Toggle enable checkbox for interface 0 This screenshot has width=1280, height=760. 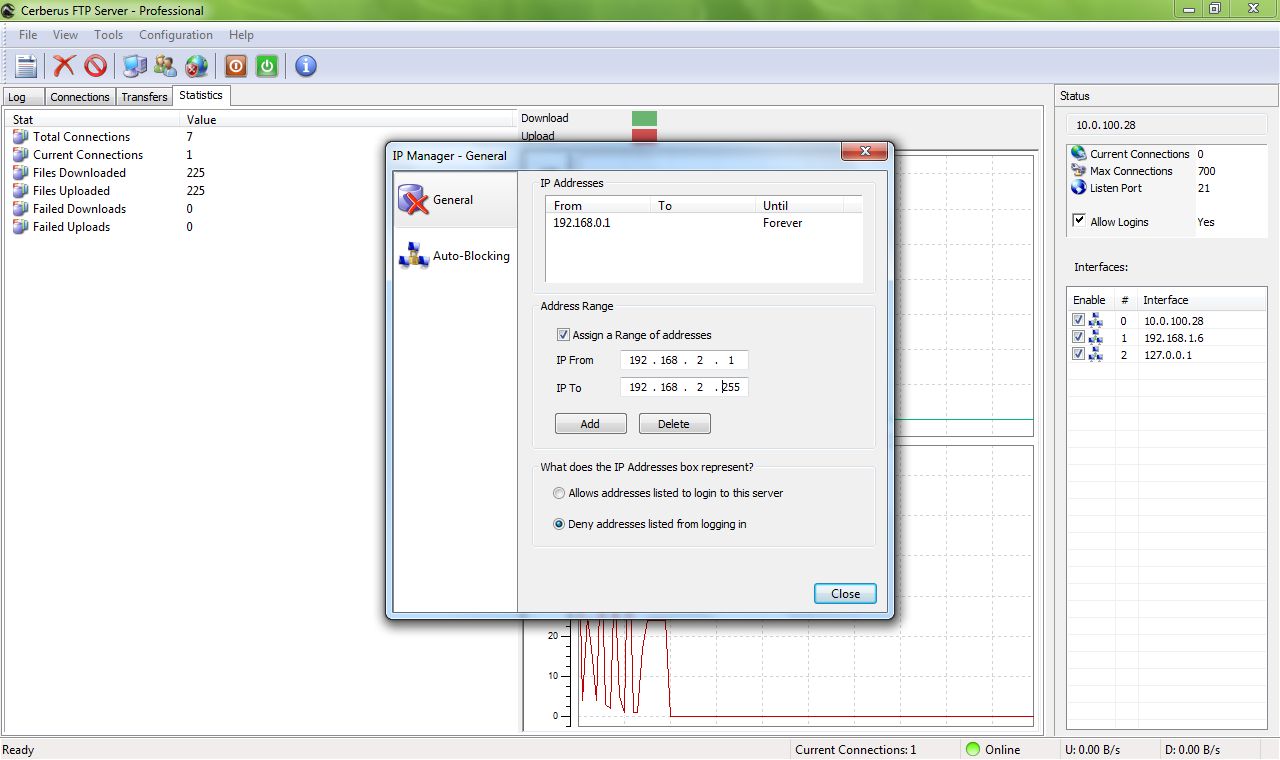pos(1078,320)
